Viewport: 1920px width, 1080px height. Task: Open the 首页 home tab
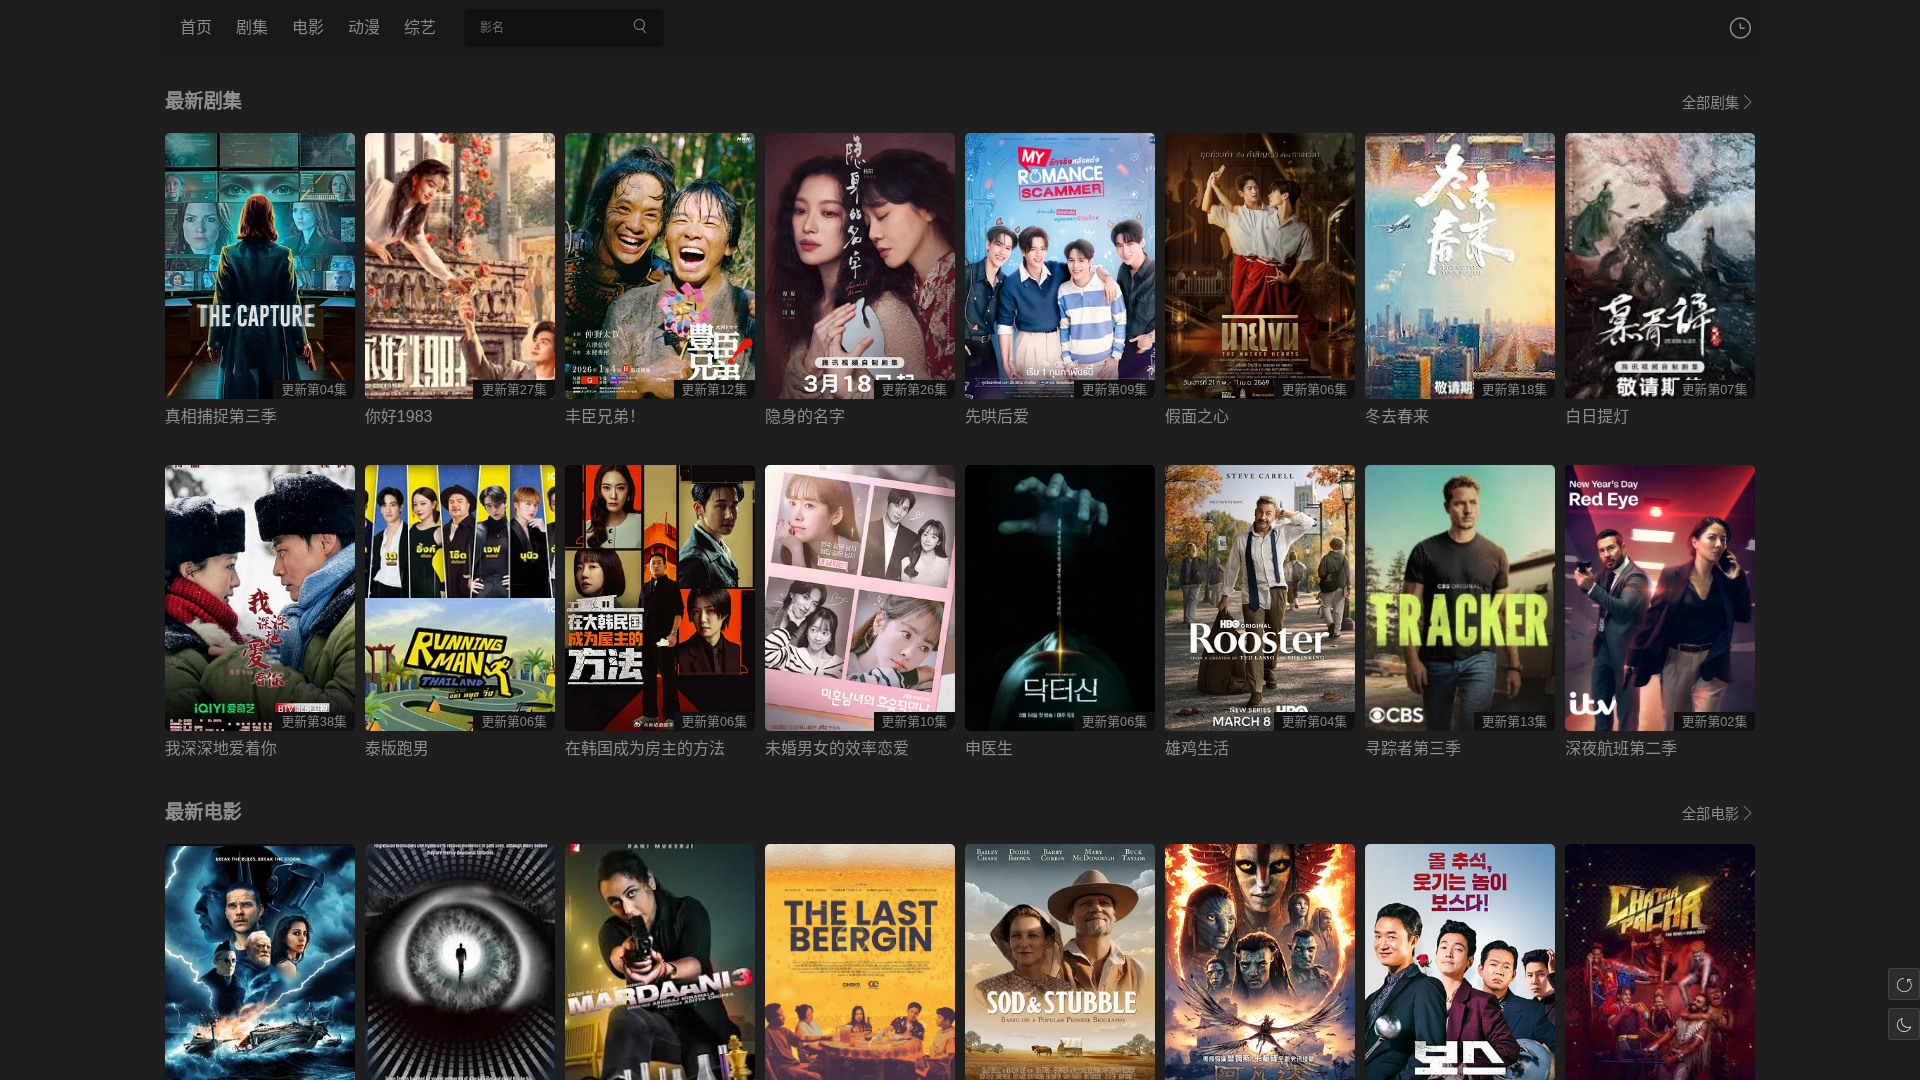coord(196,27)
